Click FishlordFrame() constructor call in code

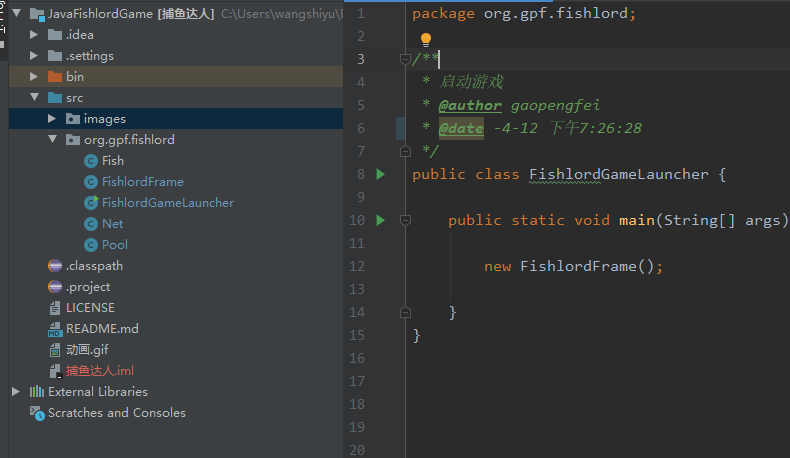[x=587, y=266]
